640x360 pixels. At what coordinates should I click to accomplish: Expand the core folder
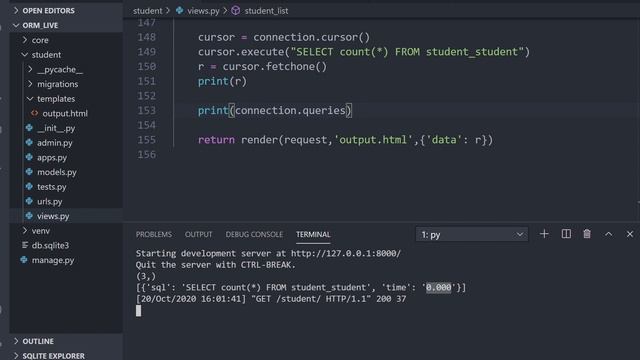point(66,40)
